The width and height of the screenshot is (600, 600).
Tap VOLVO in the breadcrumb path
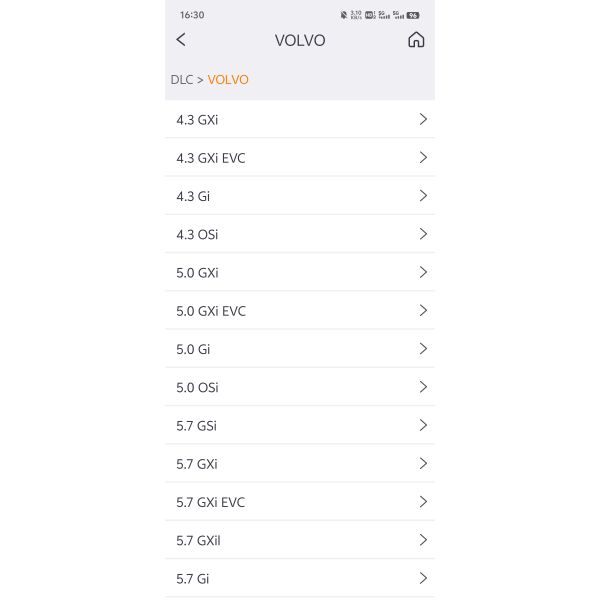228,80
